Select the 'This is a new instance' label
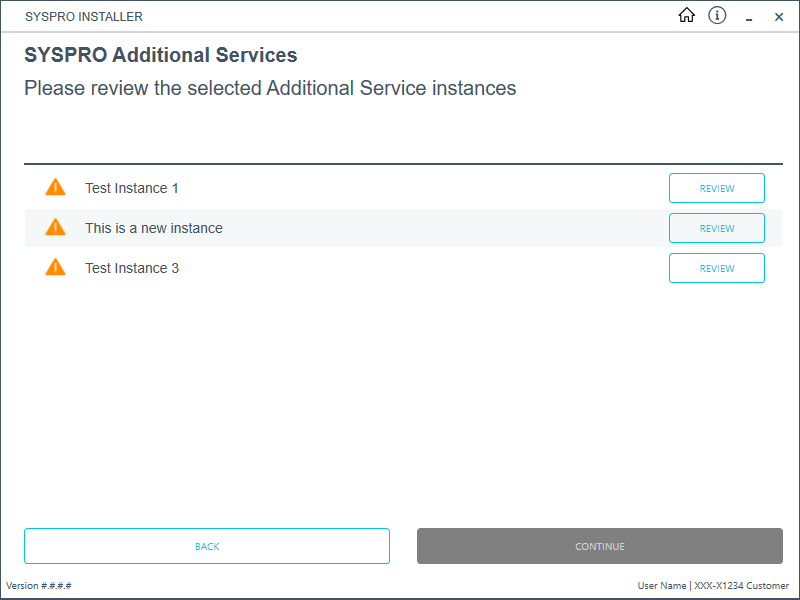This screenshot has width=800, height=600. [x=154, y=228]
